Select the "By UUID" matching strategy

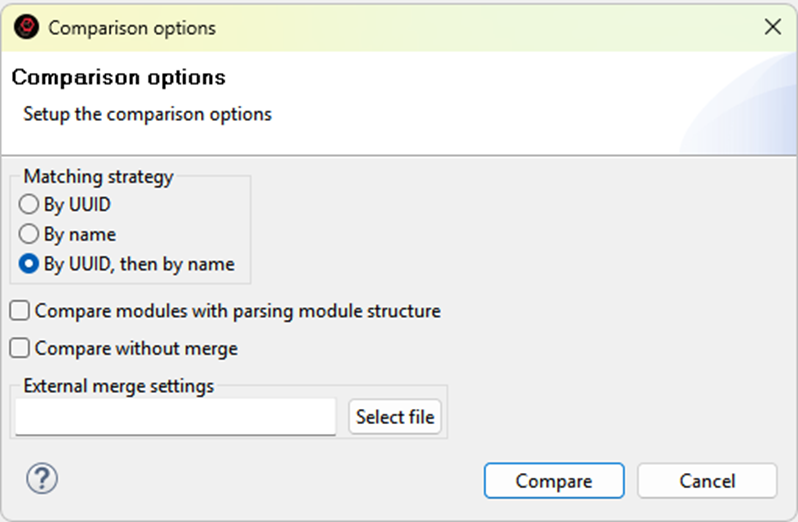[x=29, y=205]
